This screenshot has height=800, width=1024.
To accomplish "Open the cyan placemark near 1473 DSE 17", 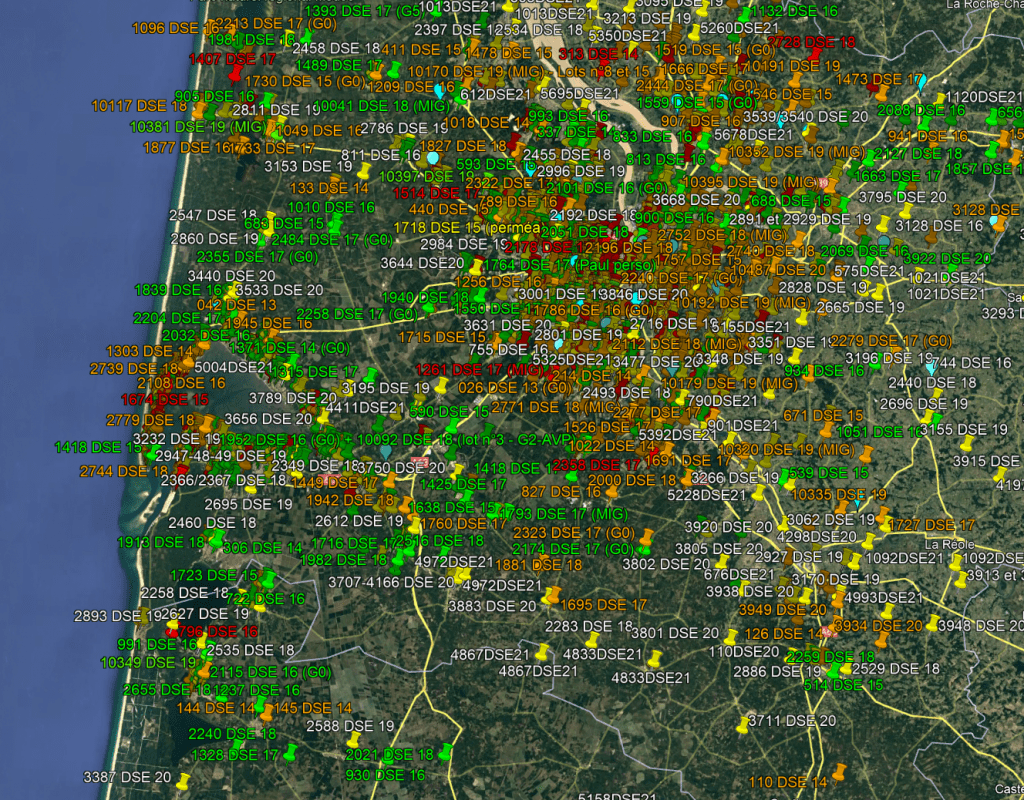I will tap(921, 82).
